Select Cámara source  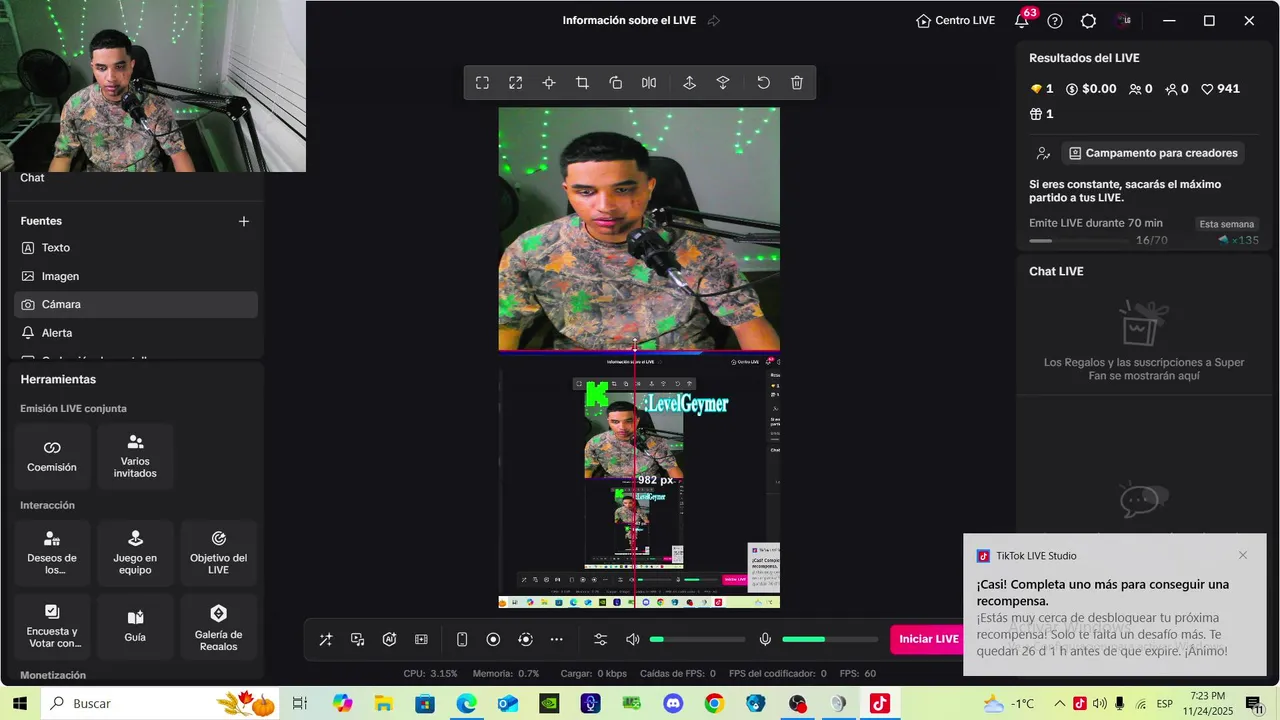(136, 304)
